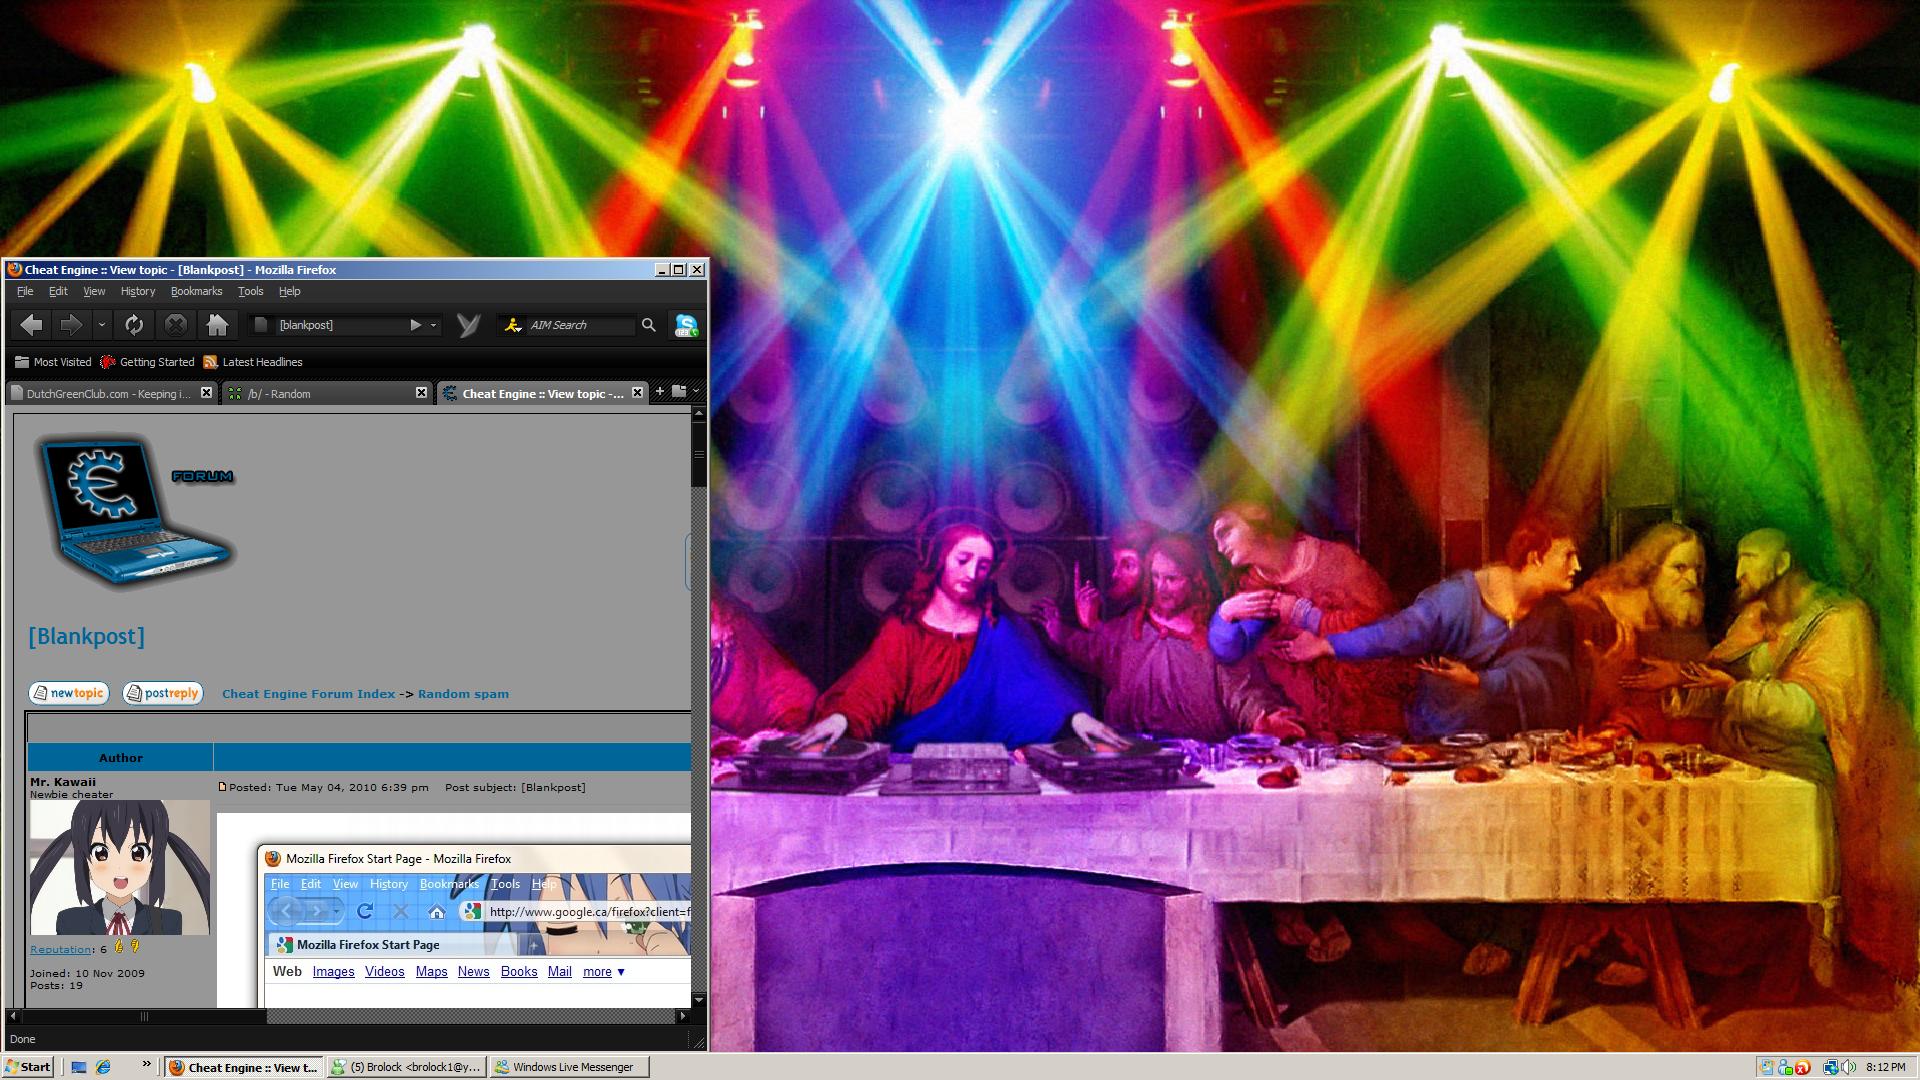Click the page icon beside the address

(x=261, y=325)
